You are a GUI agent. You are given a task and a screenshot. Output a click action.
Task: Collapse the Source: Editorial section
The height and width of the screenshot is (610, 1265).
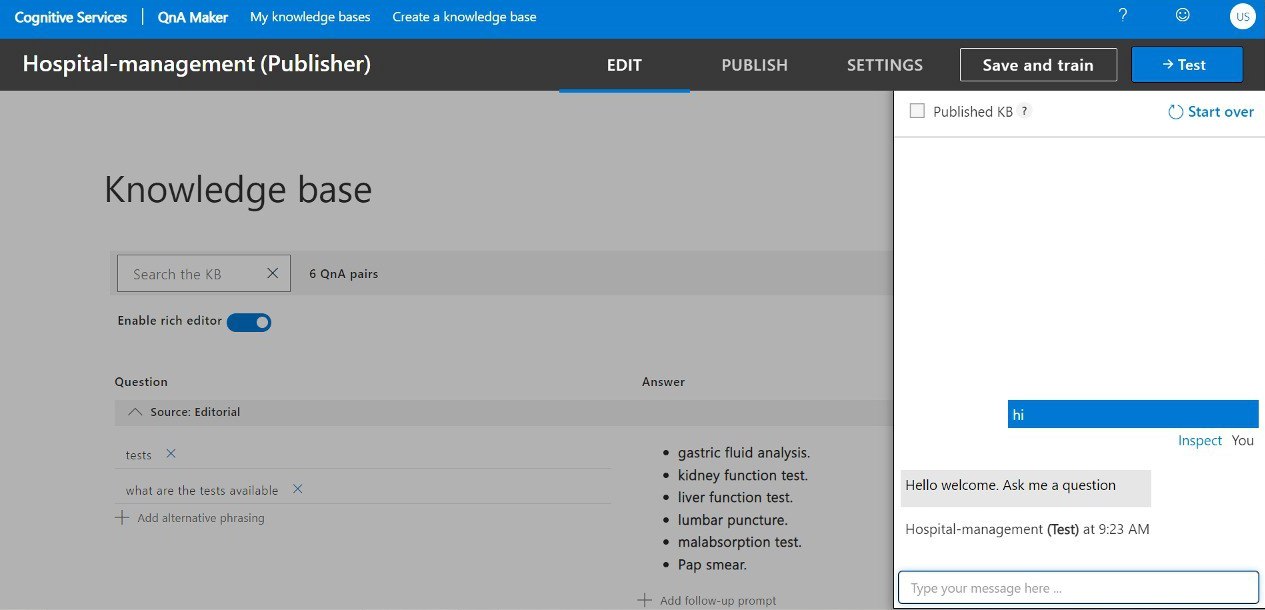(x=136, y=412)
